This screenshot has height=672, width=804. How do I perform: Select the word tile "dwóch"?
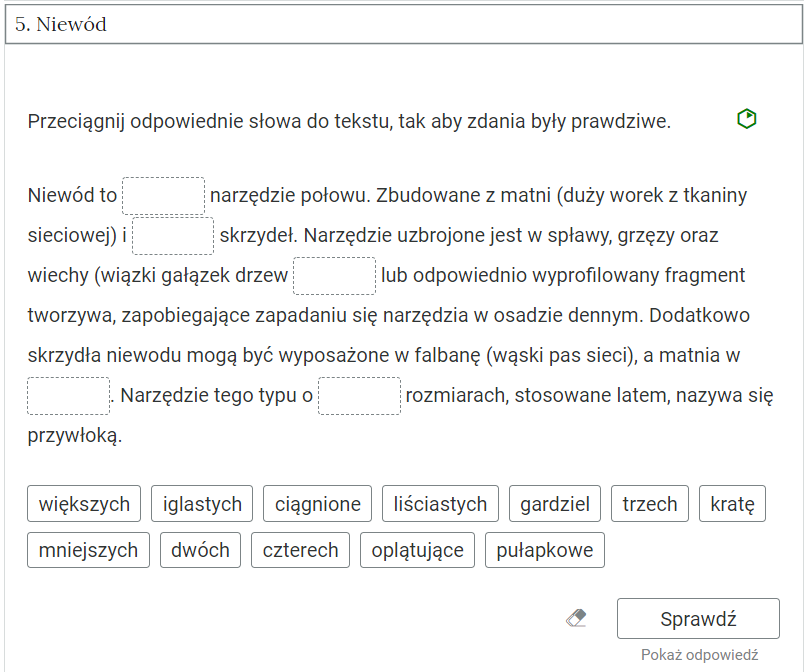click(200, 549)
